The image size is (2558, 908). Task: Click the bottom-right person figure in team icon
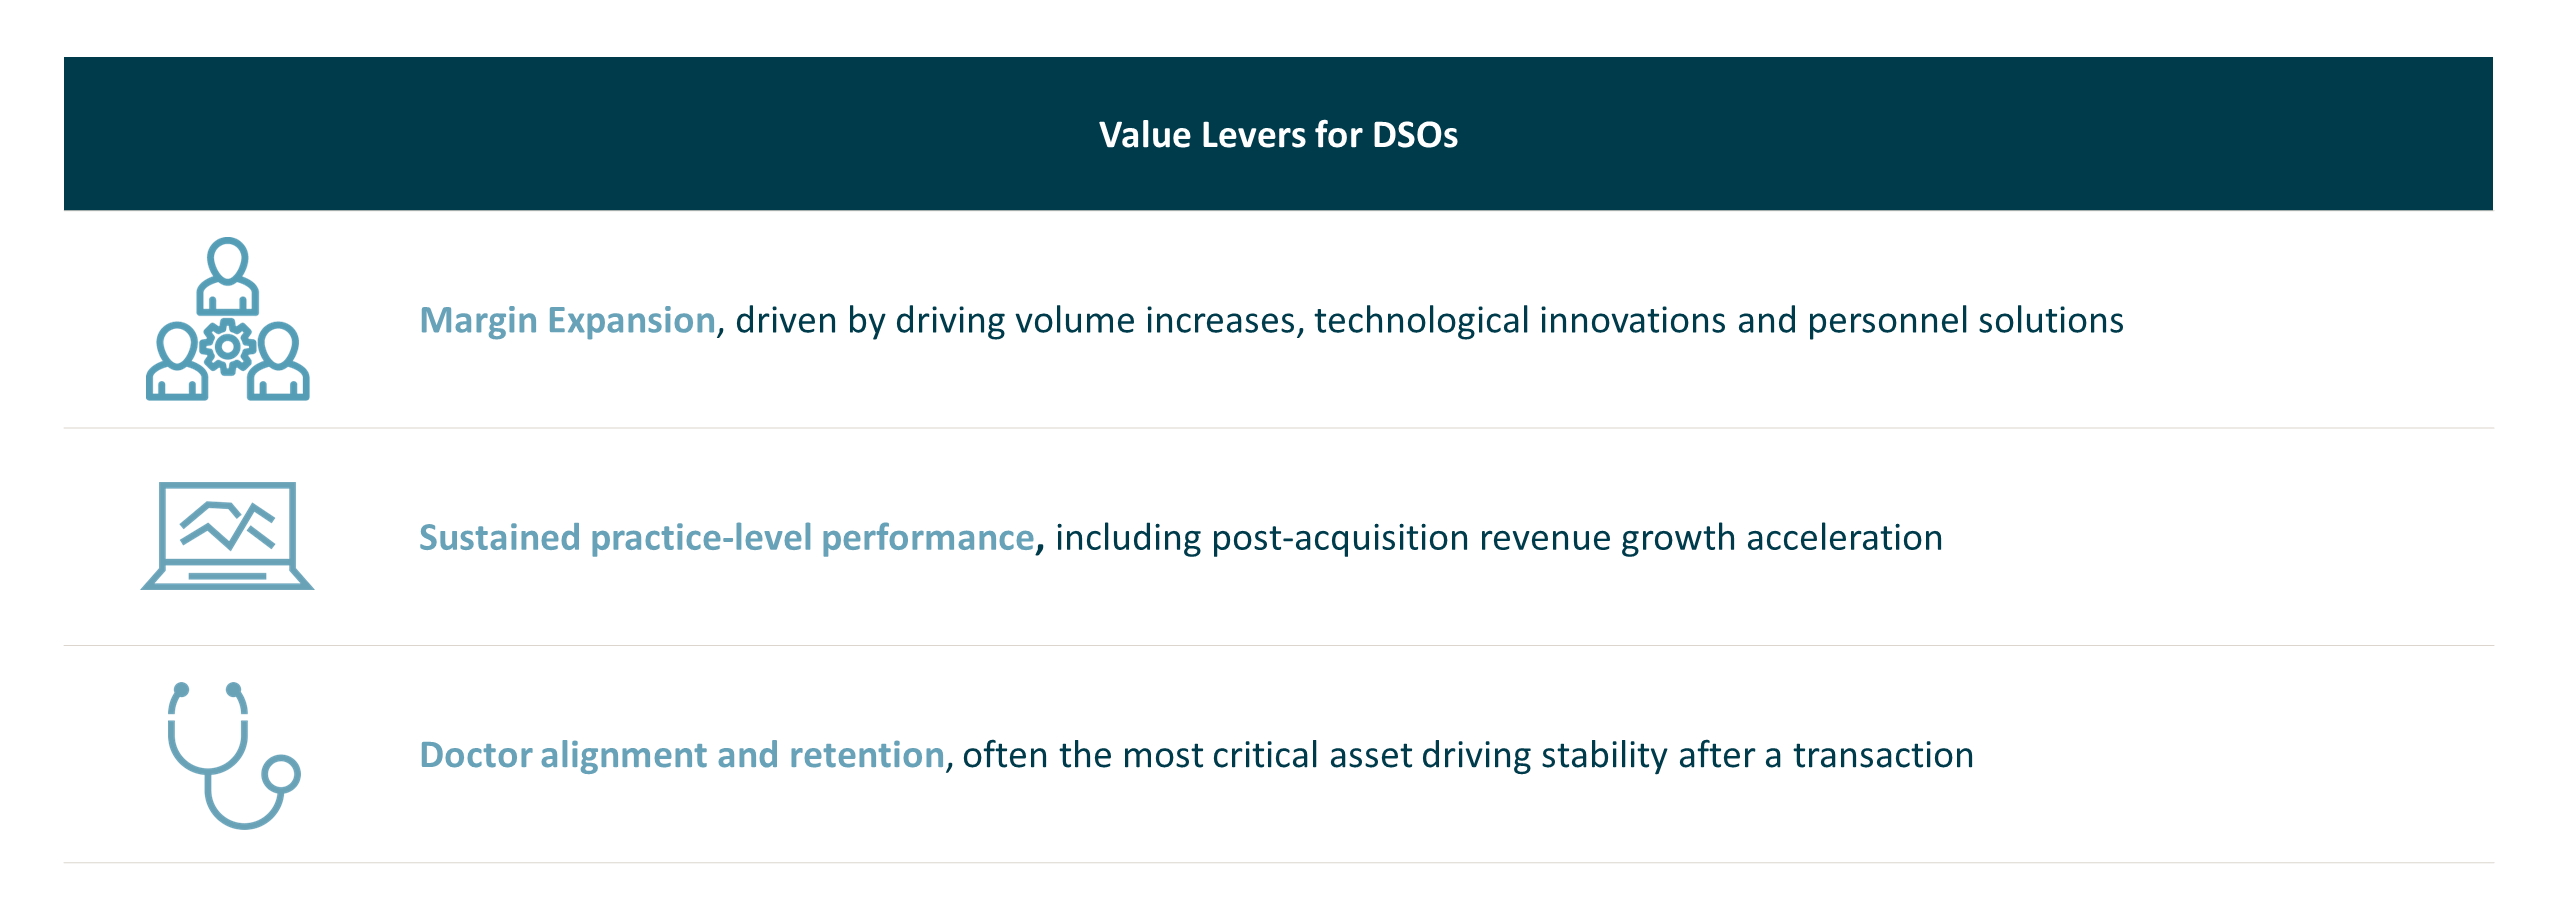pyautogui.click(x=279, y=362)
